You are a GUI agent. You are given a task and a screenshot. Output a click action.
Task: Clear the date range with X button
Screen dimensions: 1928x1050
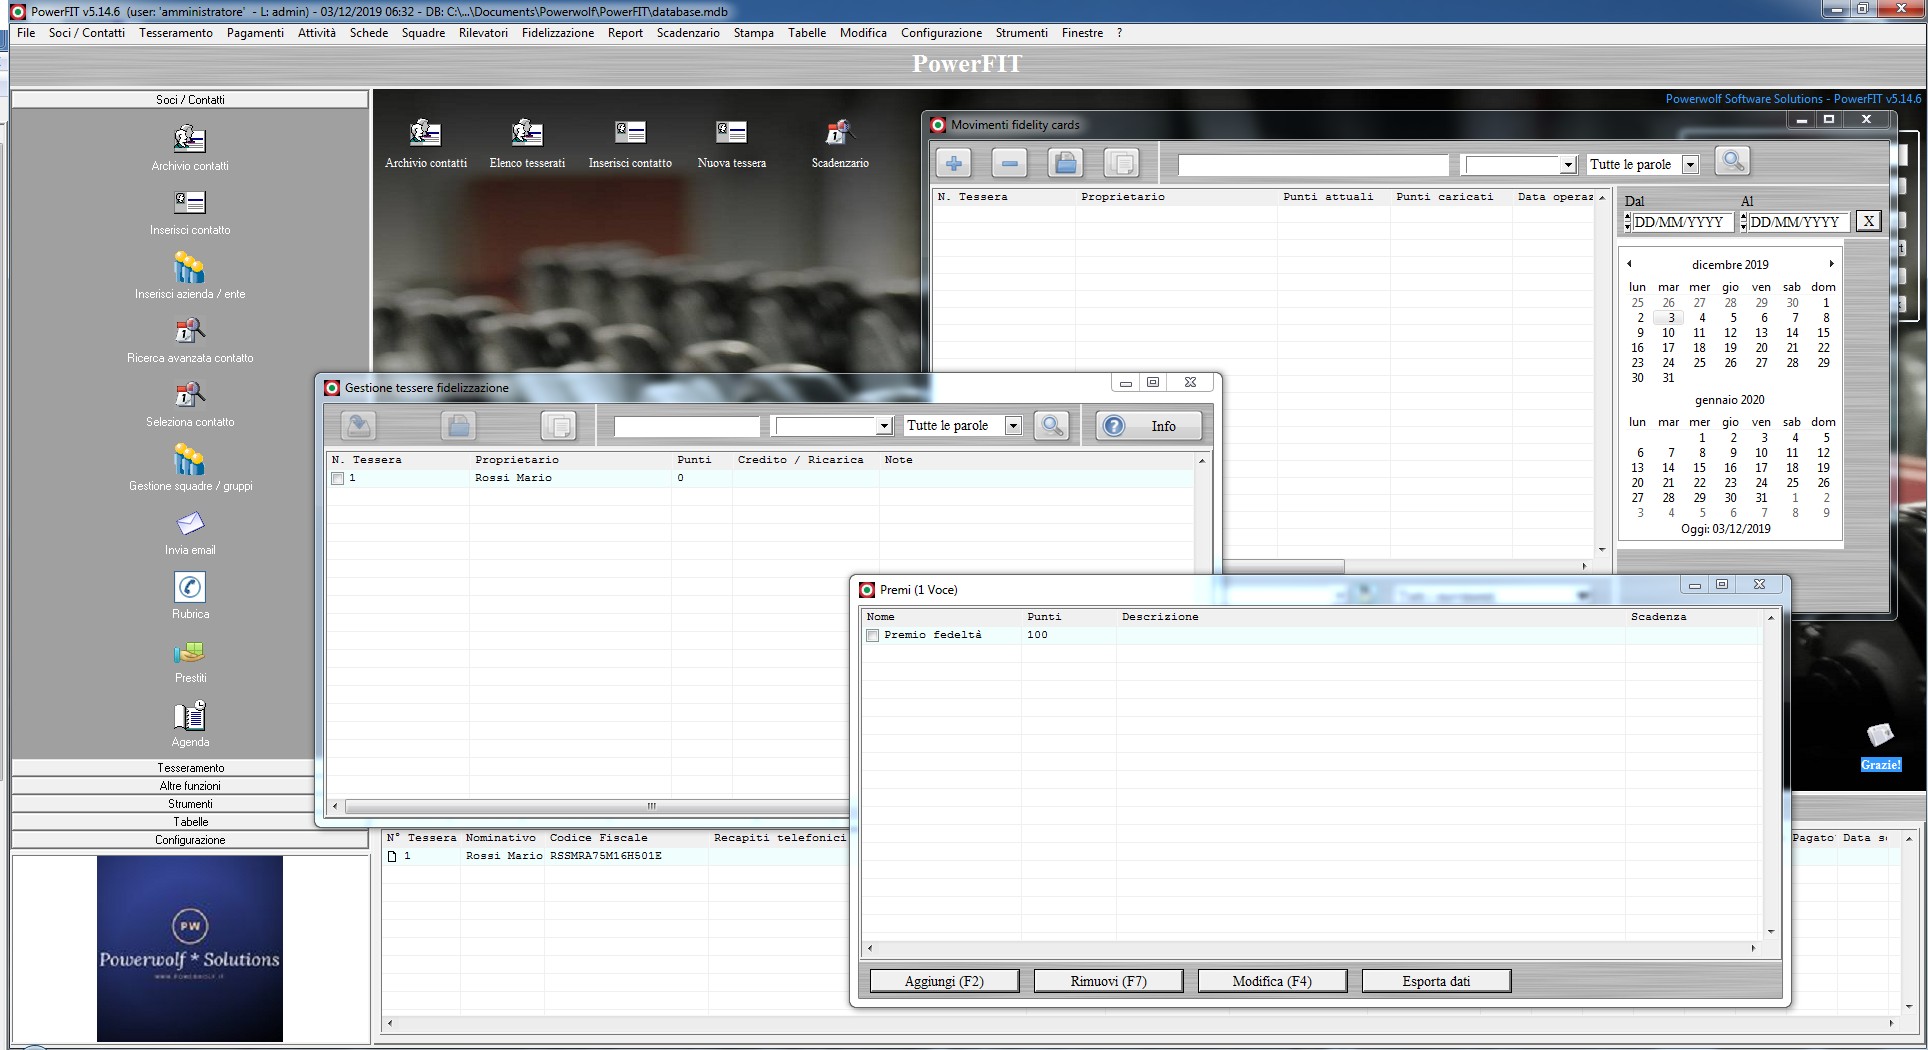click(x=1868, y=222)
